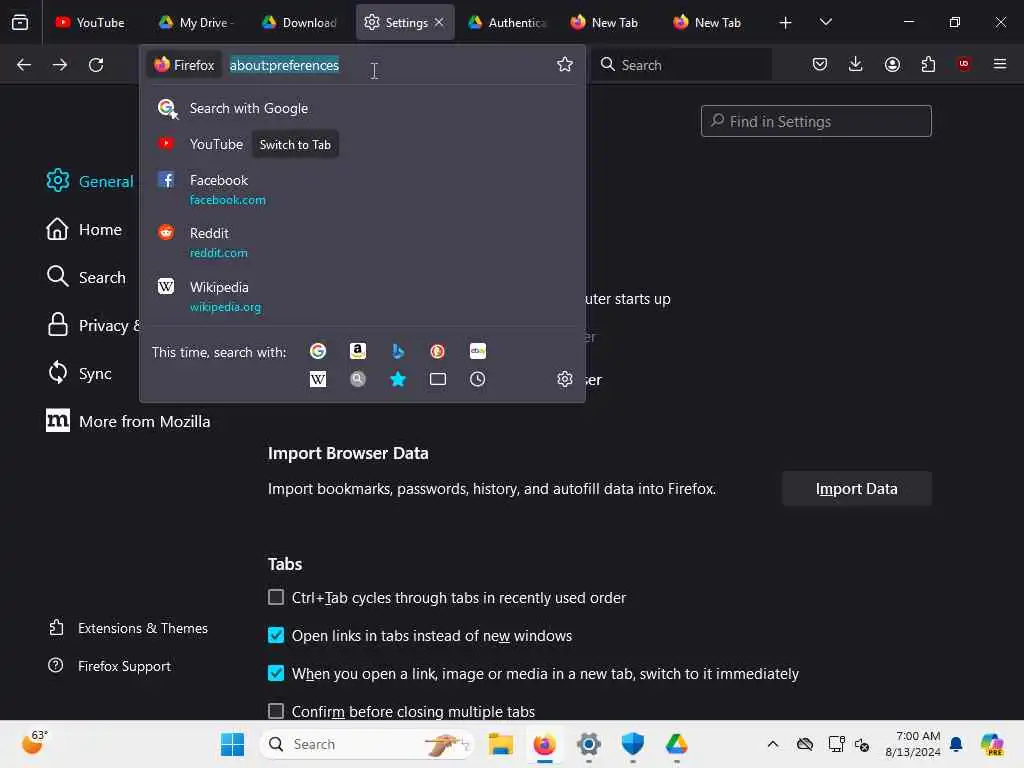
Task: Open Windows Security shield on taskbar
Action: [x=633, y=744]
